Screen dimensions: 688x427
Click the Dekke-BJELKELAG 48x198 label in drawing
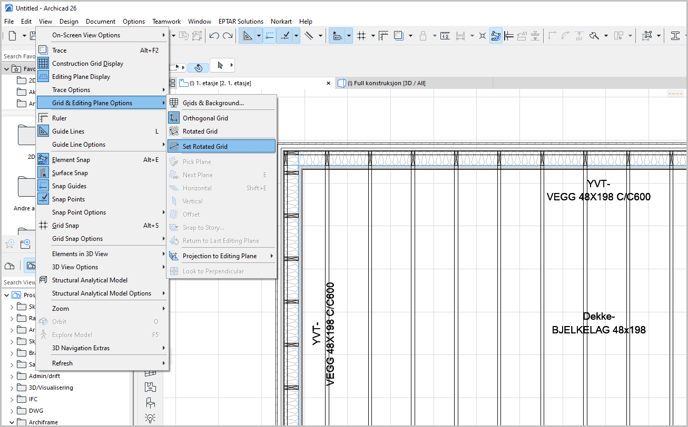(x=598, y=323)
